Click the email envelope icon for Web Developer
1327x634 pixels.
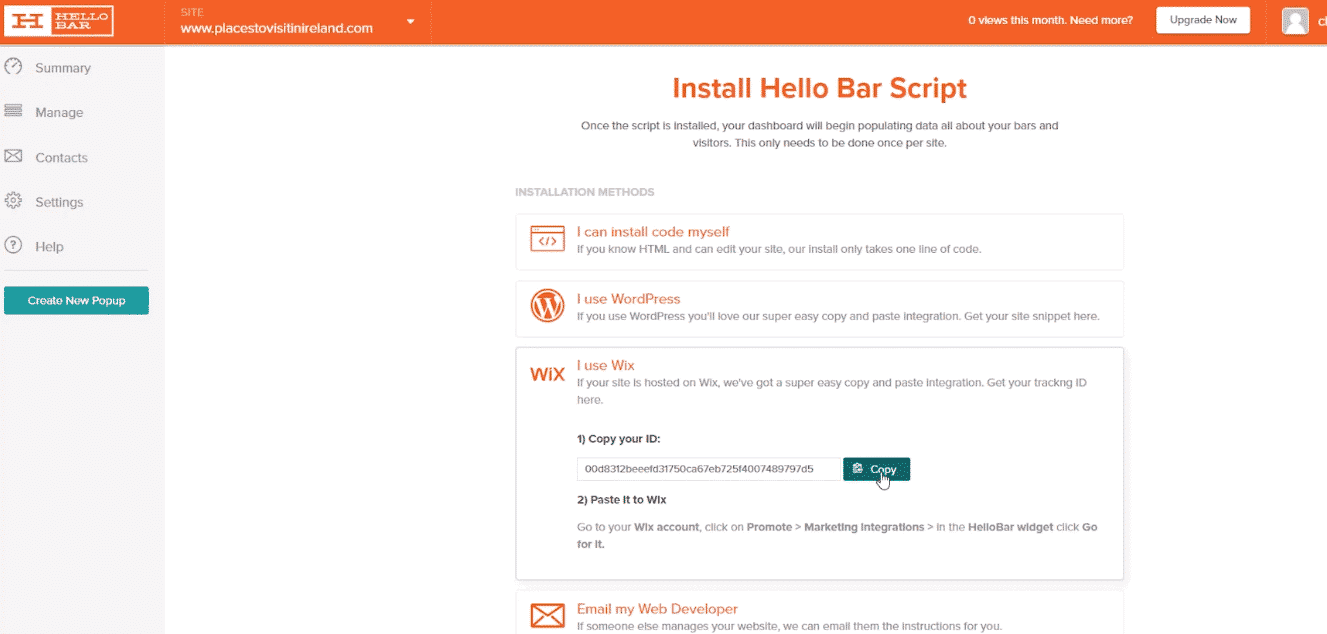(x=547, y=616)
